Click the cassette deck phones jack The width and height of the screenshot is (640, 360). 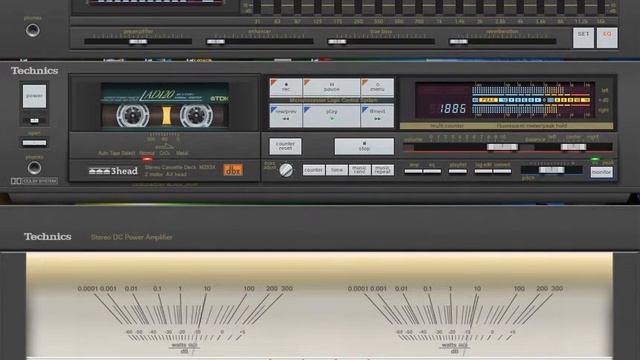[34, 167]
